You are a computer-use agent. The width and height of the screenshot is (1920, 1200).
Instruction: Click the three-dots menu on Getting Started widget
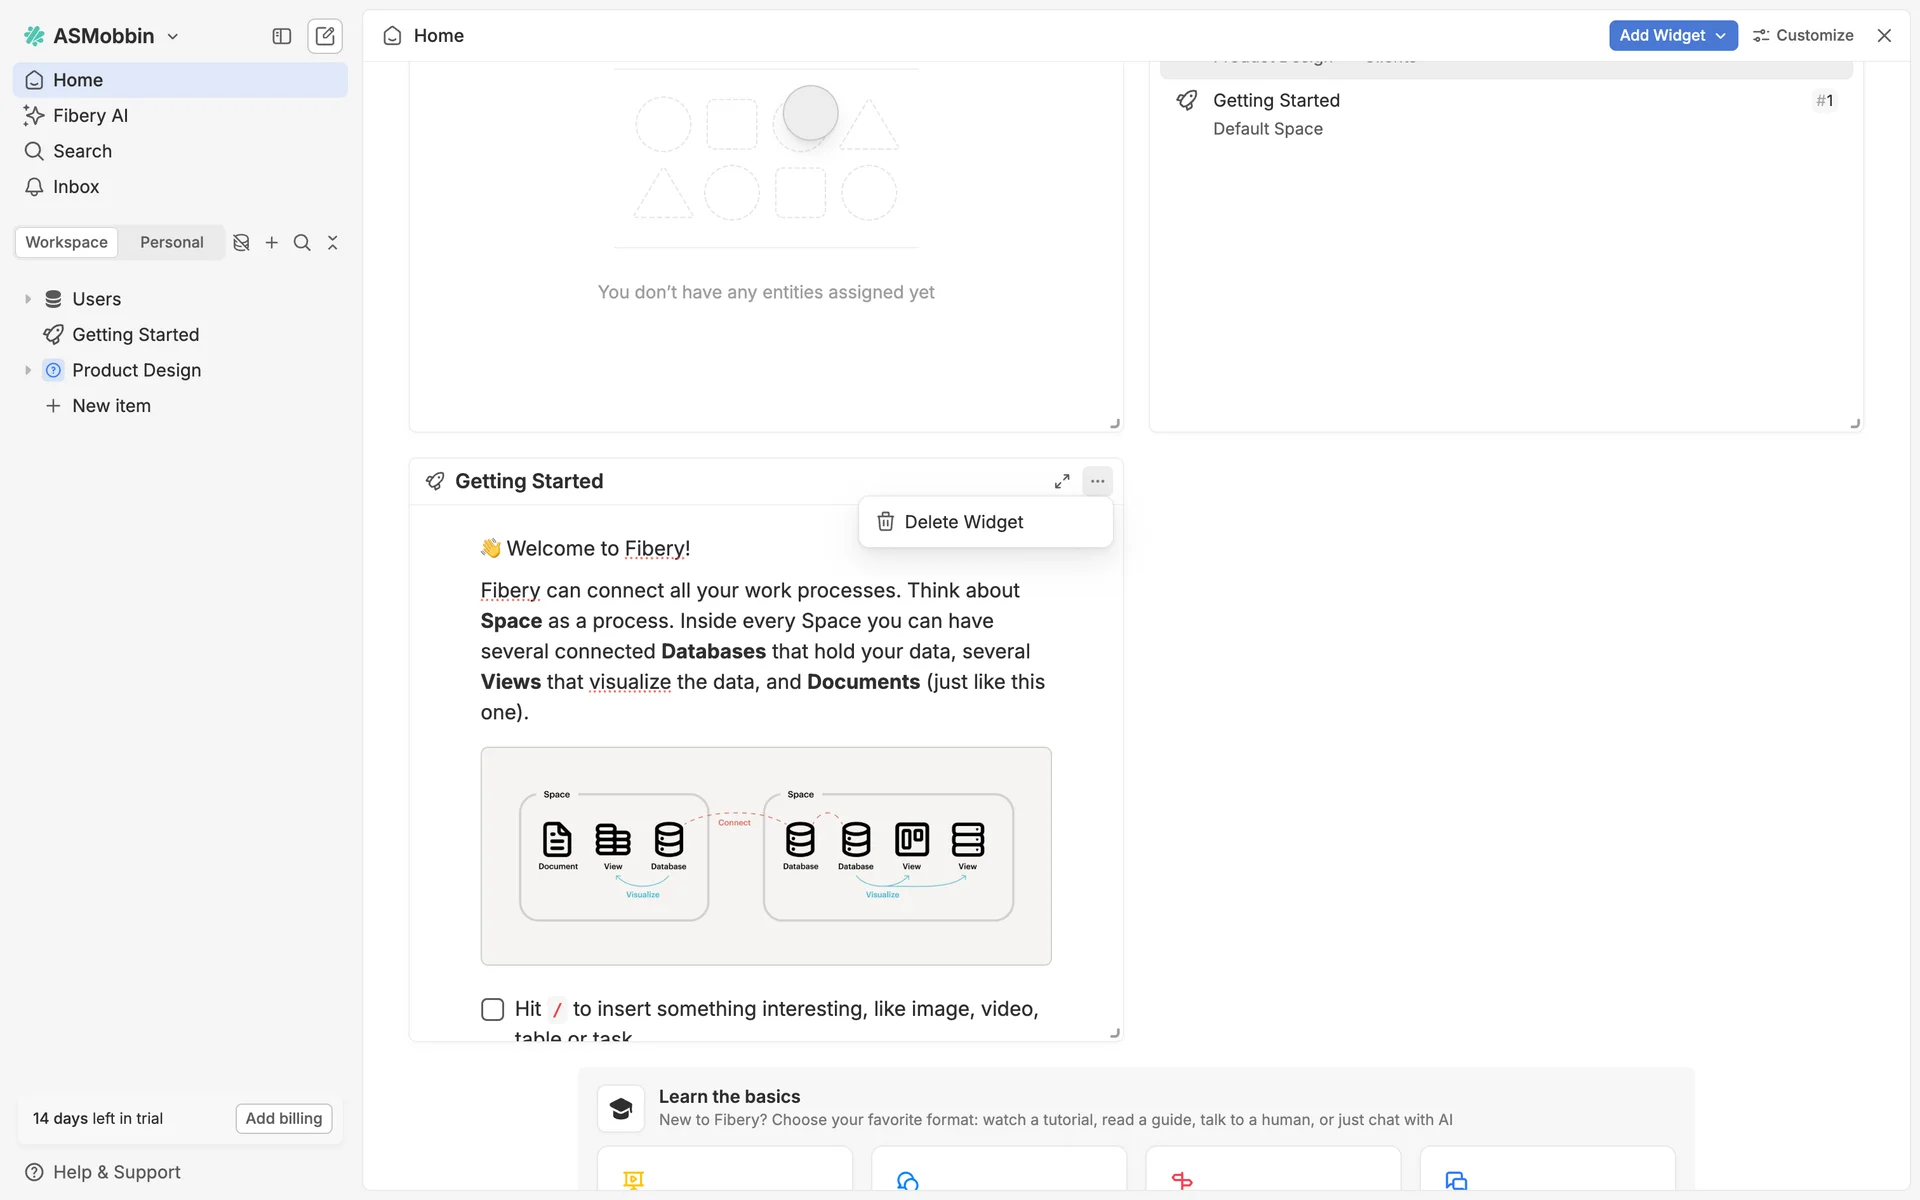[x=1097, y=481]
